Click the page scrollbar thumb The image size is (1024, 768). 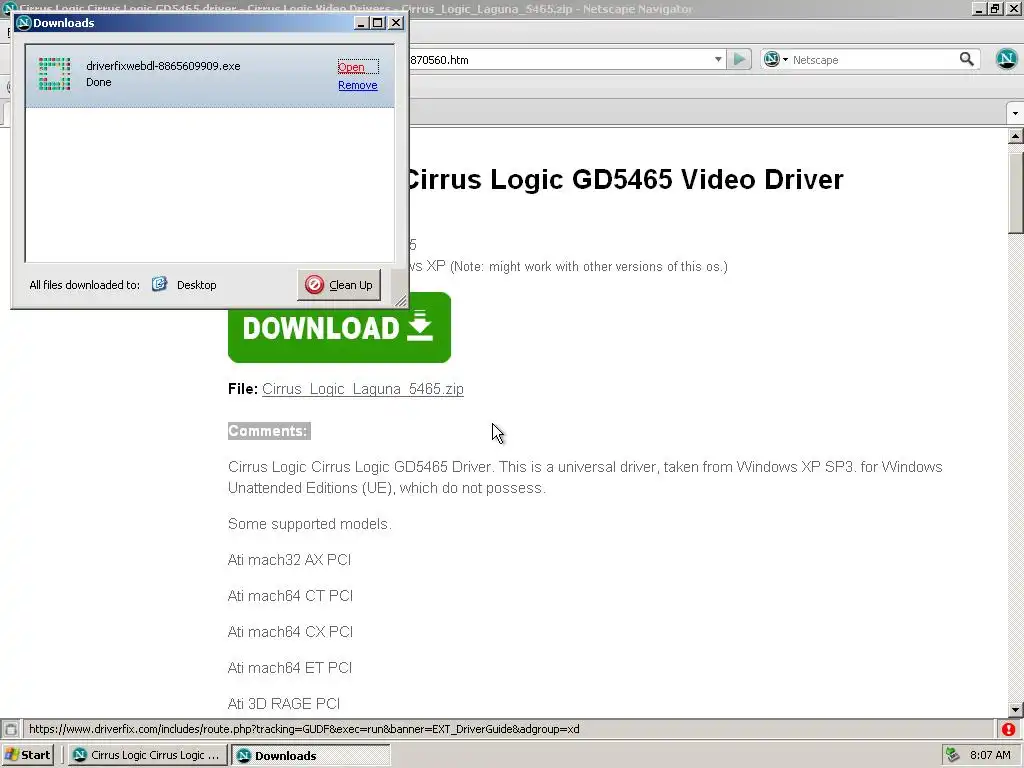pyautogui.click(x=1016, y=193)
